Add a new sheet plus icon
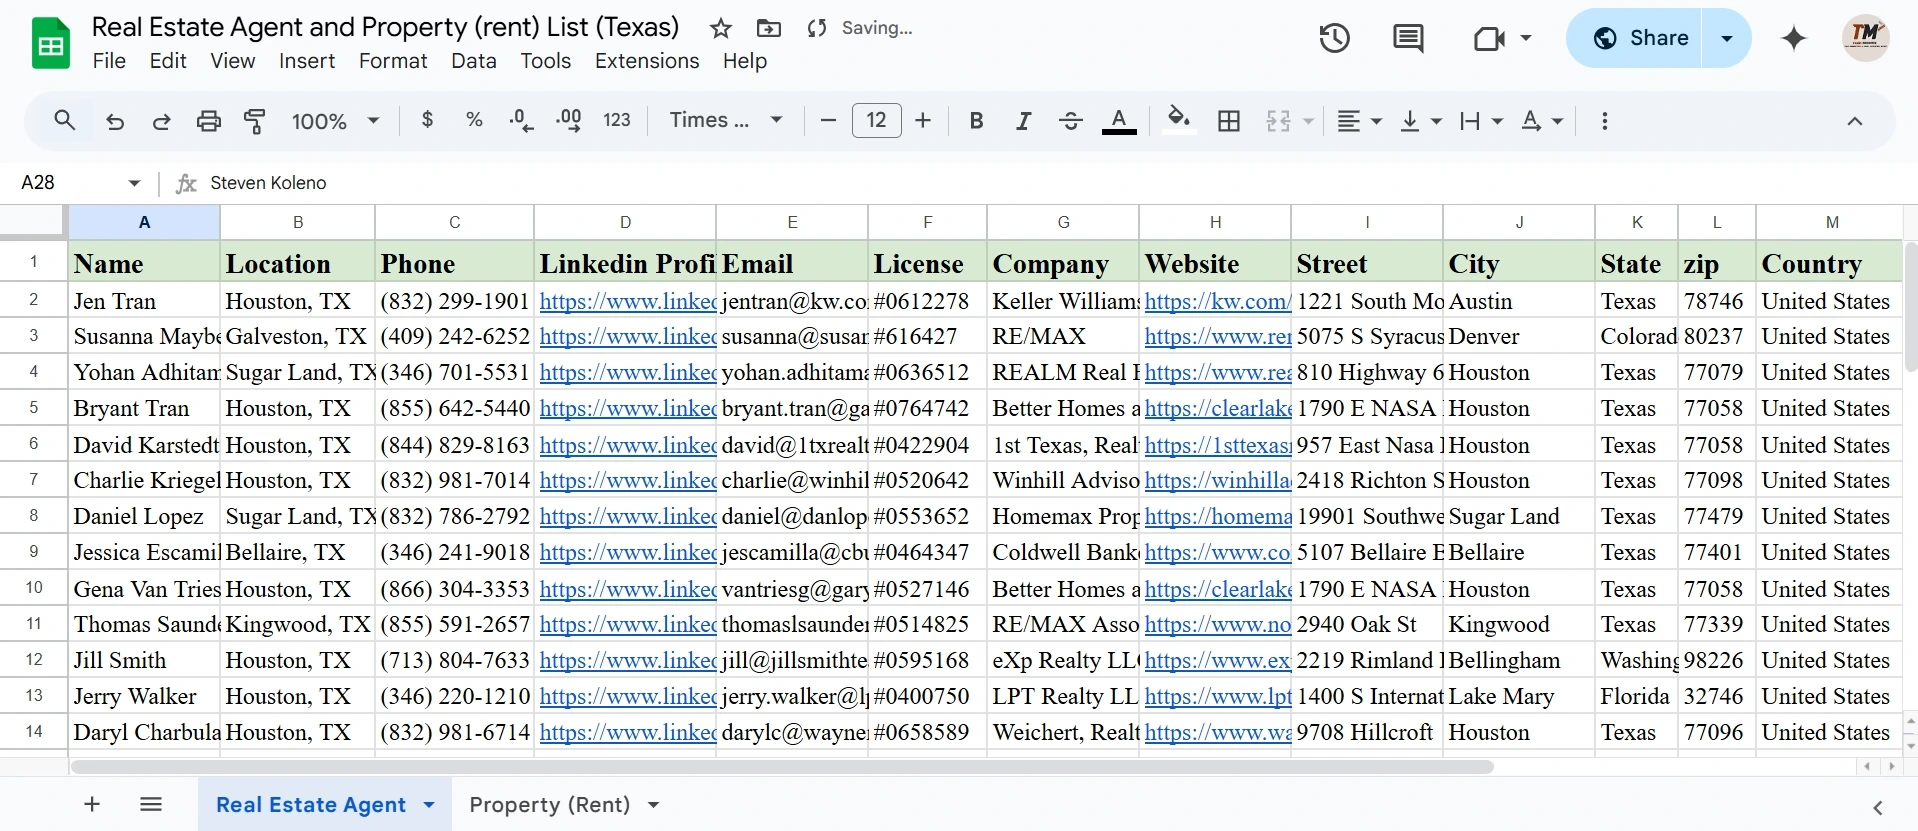The width and height of the screenshot is (1918, 831). 92,804
